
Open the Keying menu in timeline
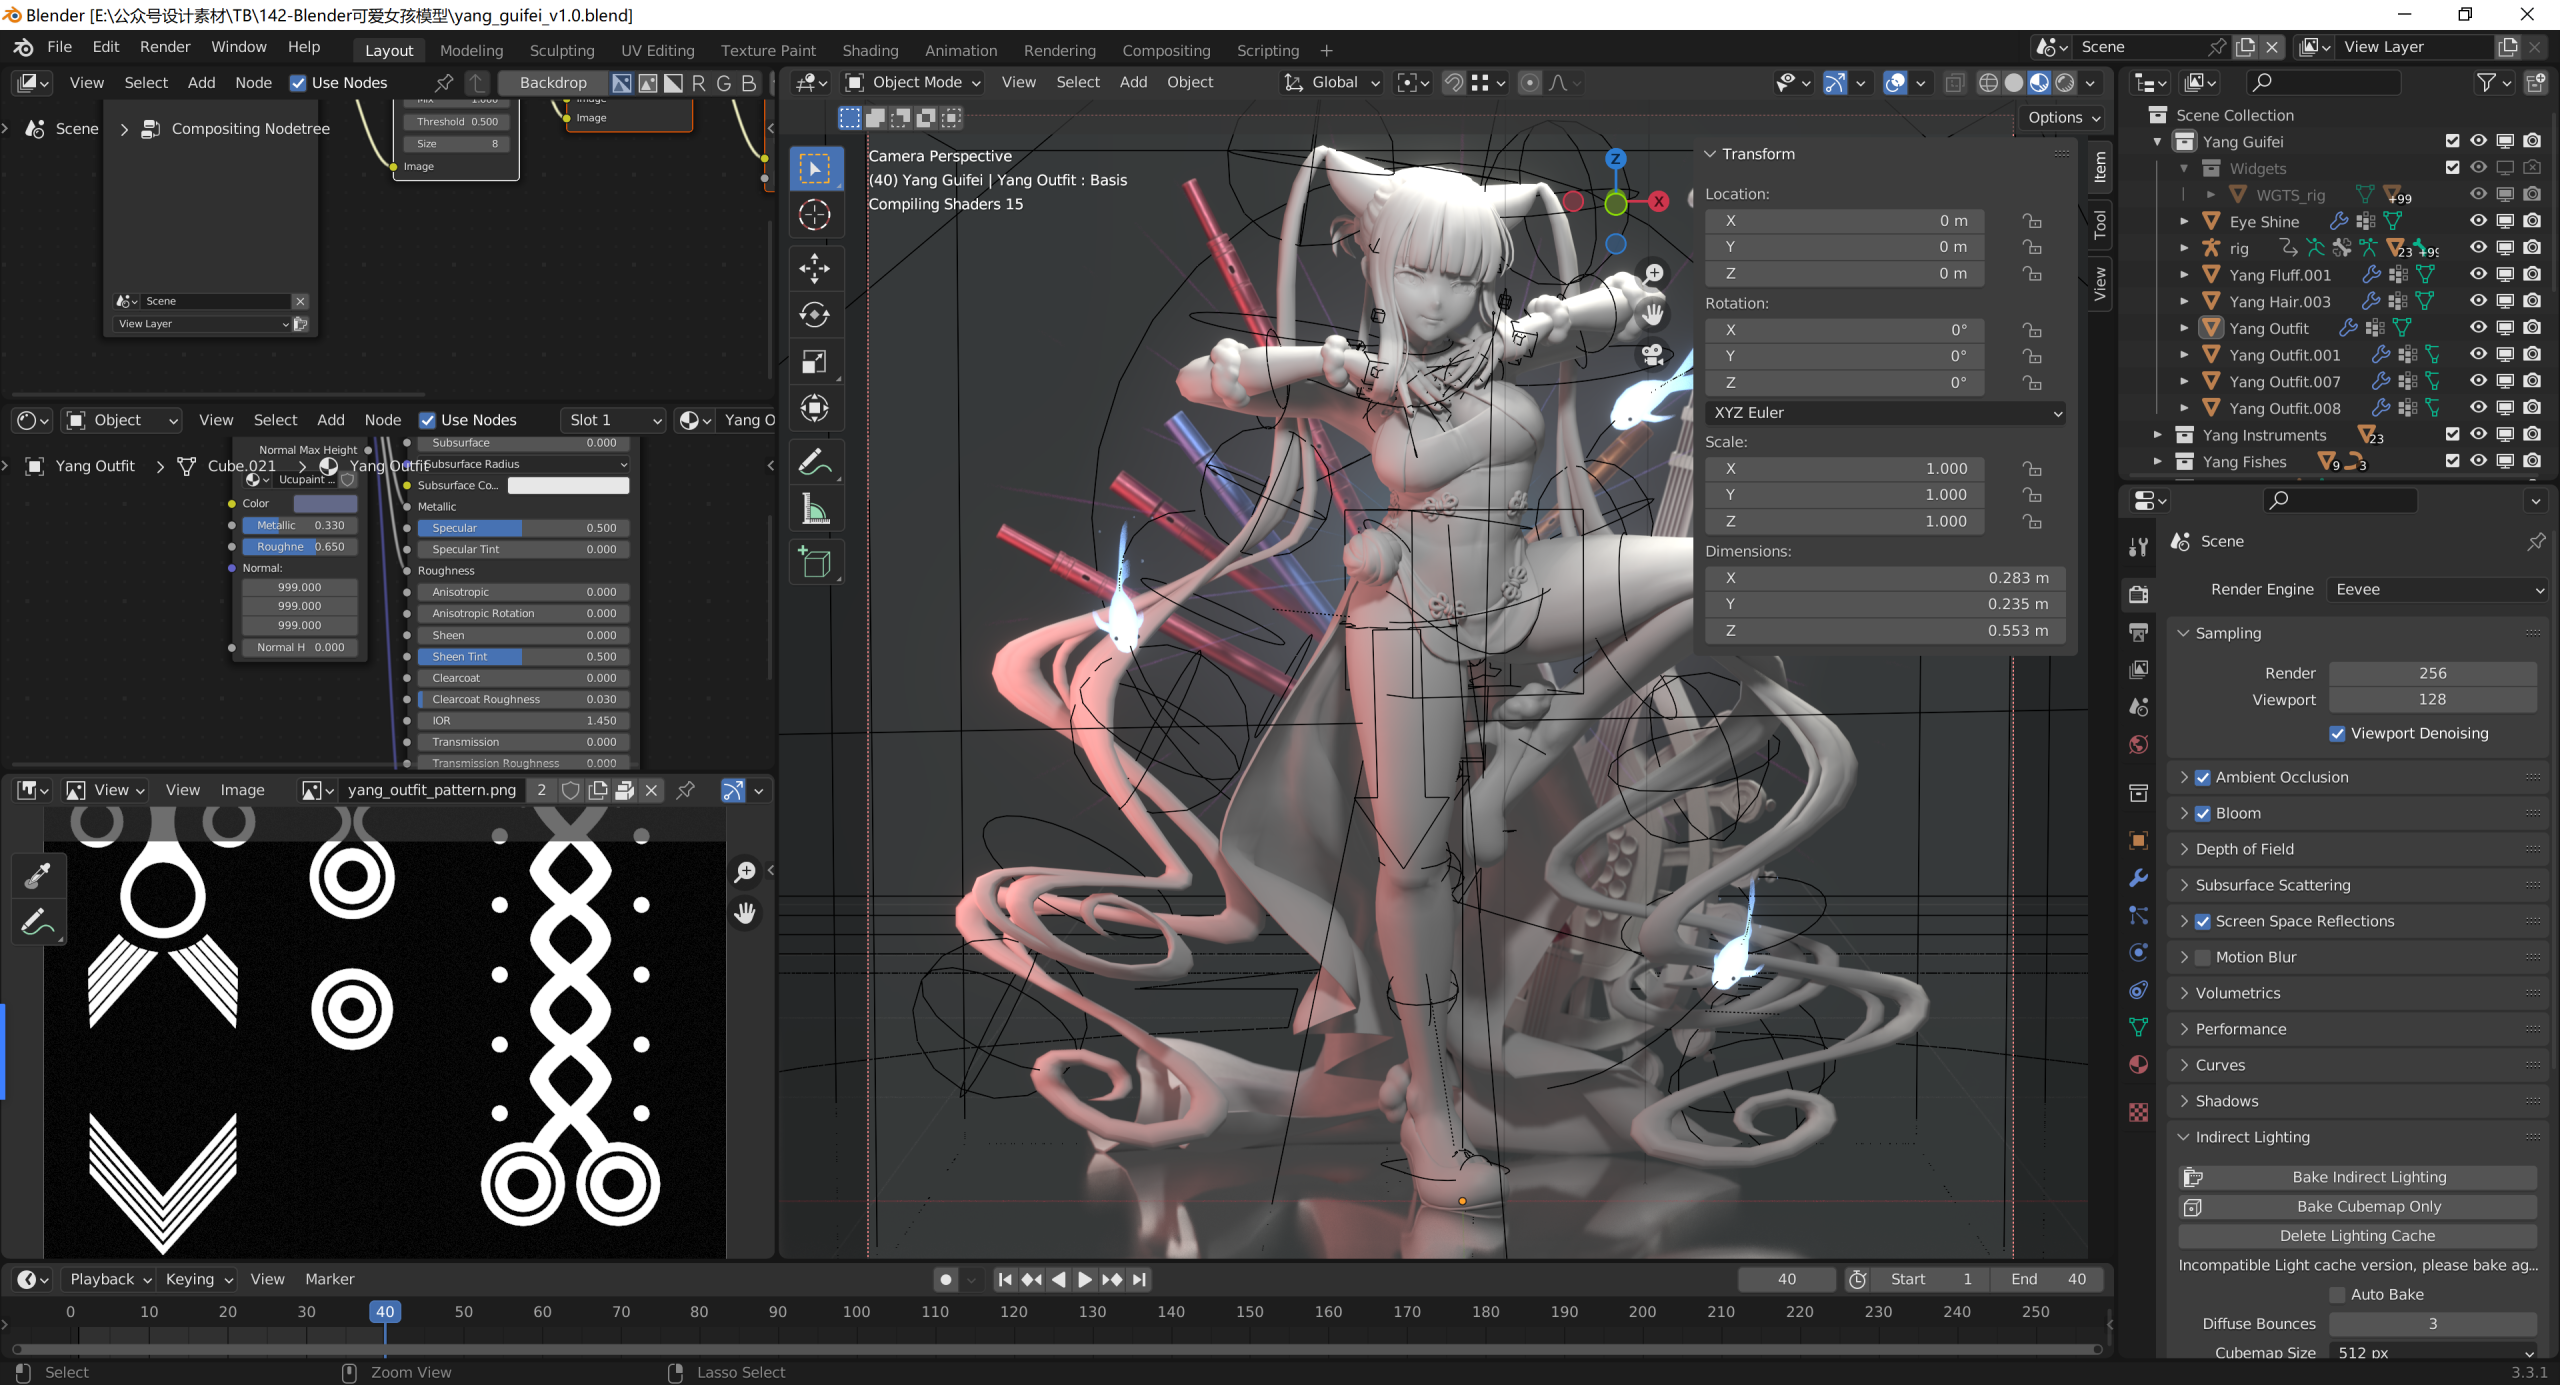(x=198, y=1279)
